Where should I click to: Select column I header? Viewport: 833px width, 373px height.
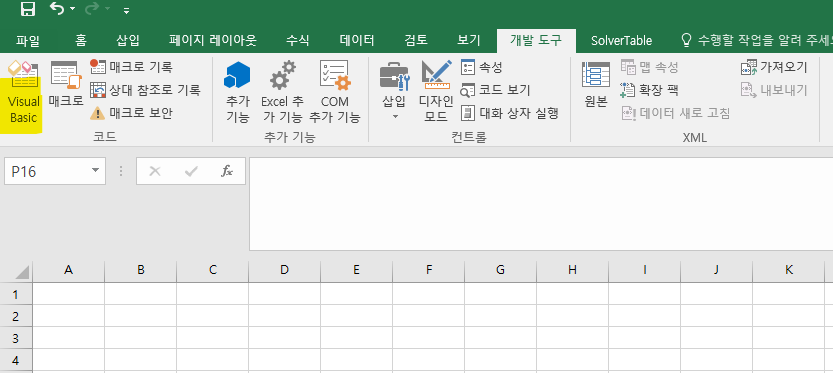644,270
